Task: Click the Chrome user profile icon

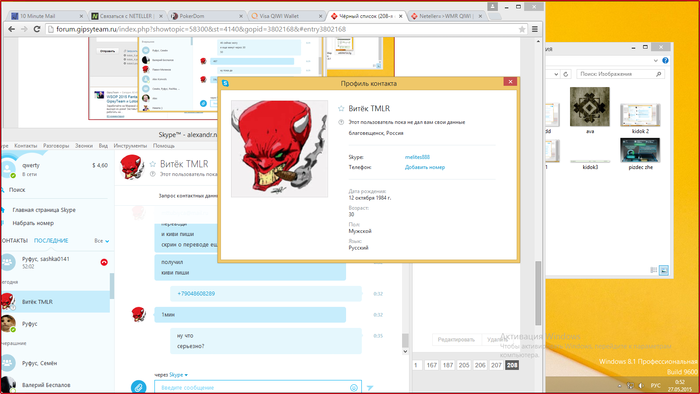Action: [492, 6]
